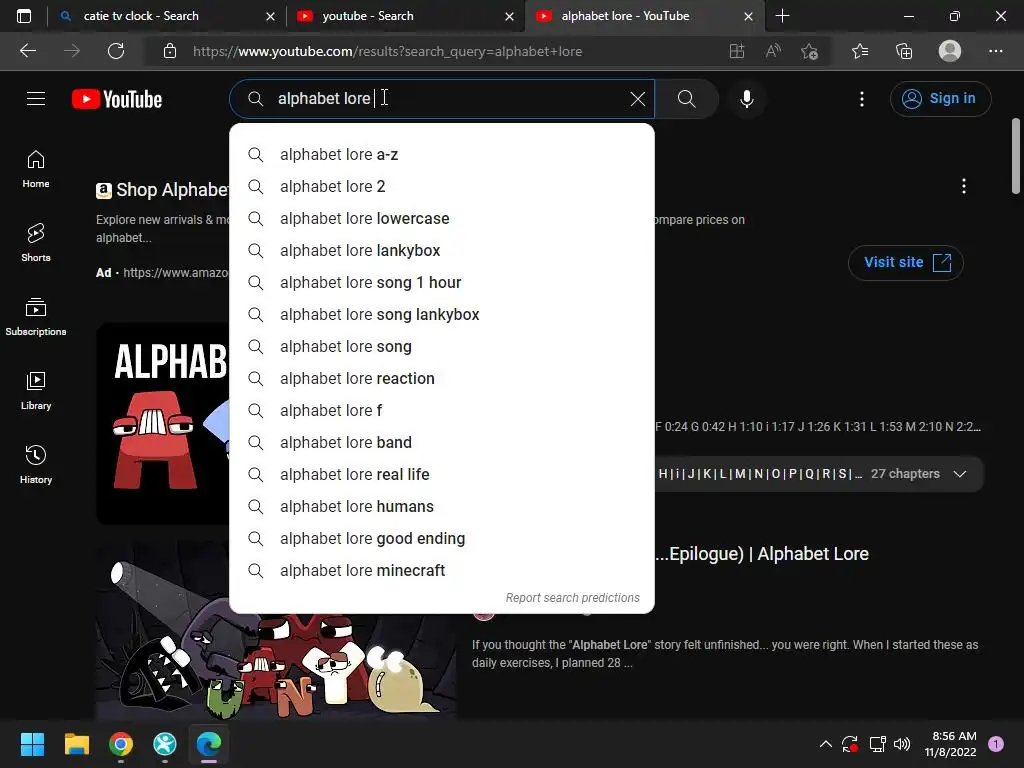Image resolution: width=1024 pixels, height=768 pixels.
Task: Open the Favorites list
Action: (x=860, y=51)
